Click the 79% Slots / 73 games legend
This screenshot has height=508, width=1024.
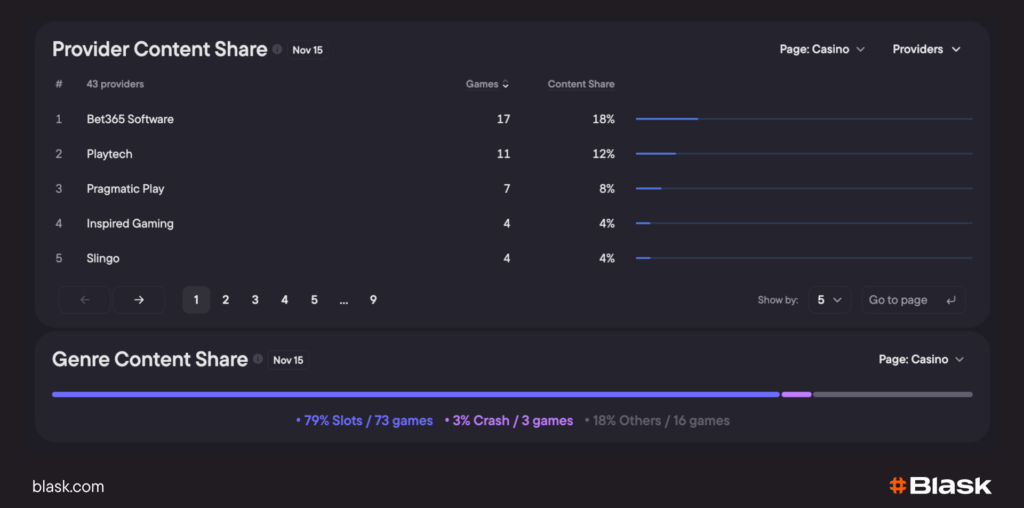point(365,421)
